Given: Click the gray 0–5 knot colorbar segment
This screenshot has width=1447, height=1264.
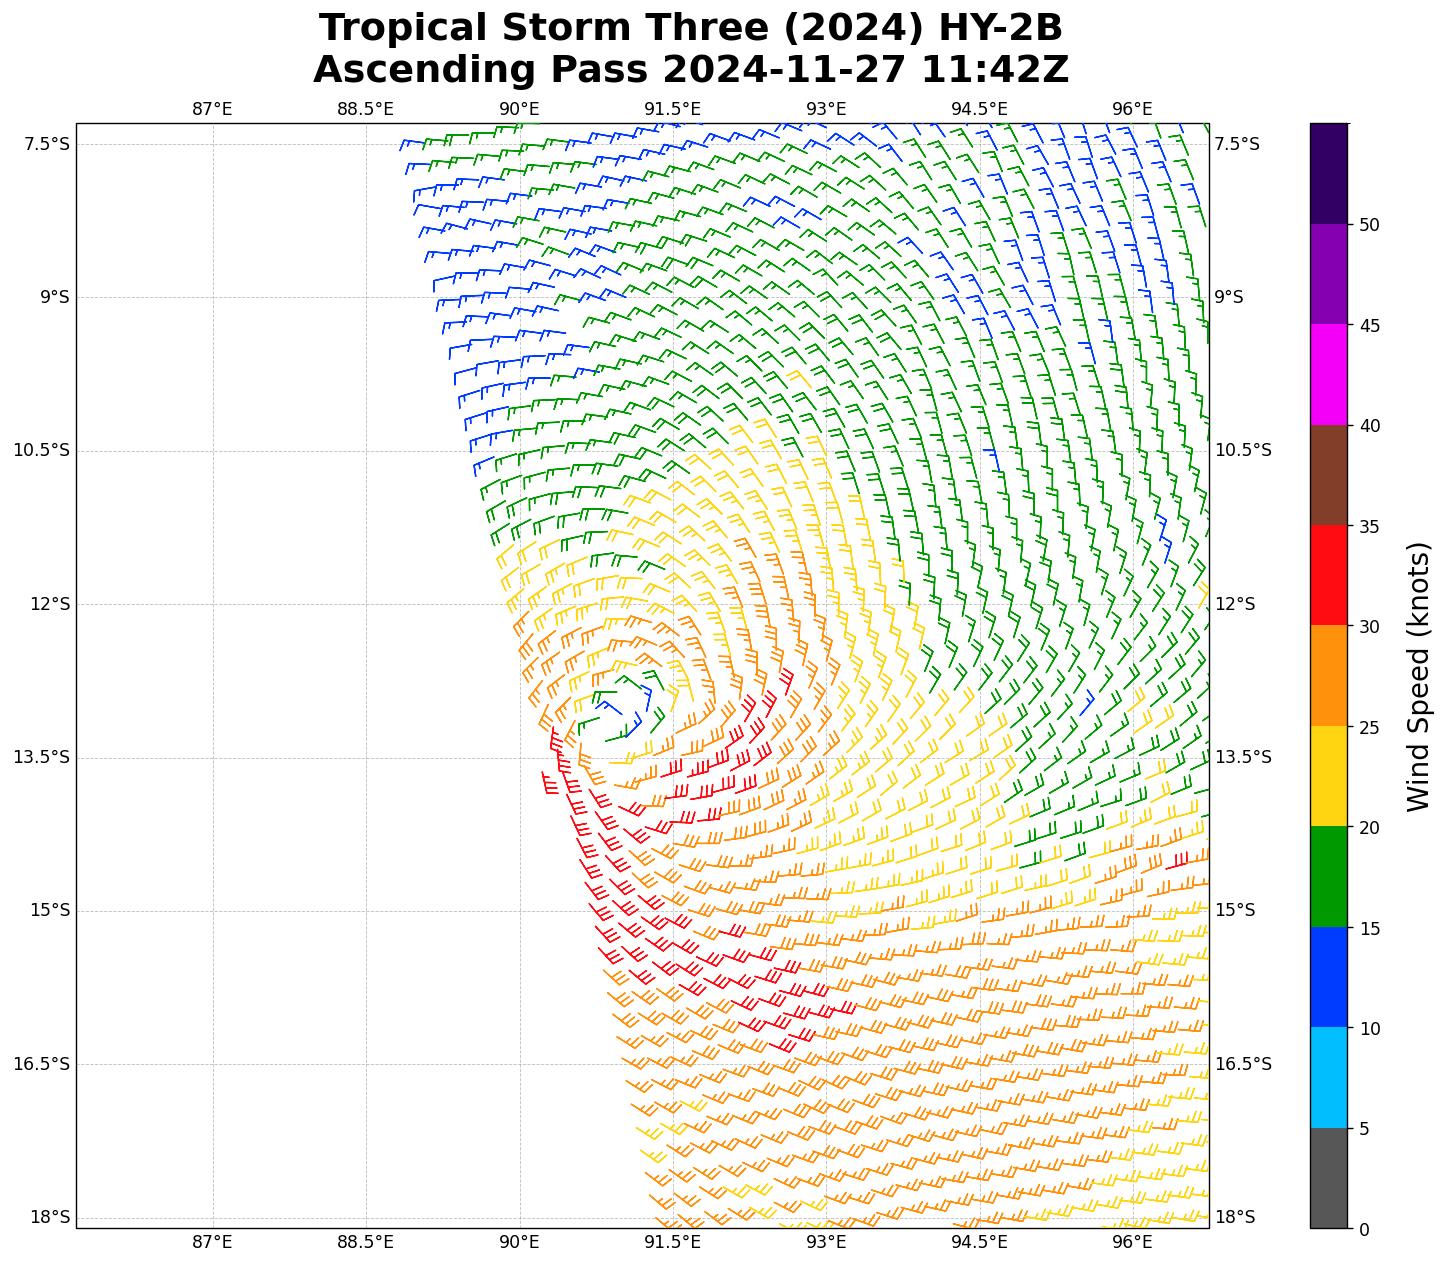Looking at the screenshot, I should click(x=1328, y=1178).
